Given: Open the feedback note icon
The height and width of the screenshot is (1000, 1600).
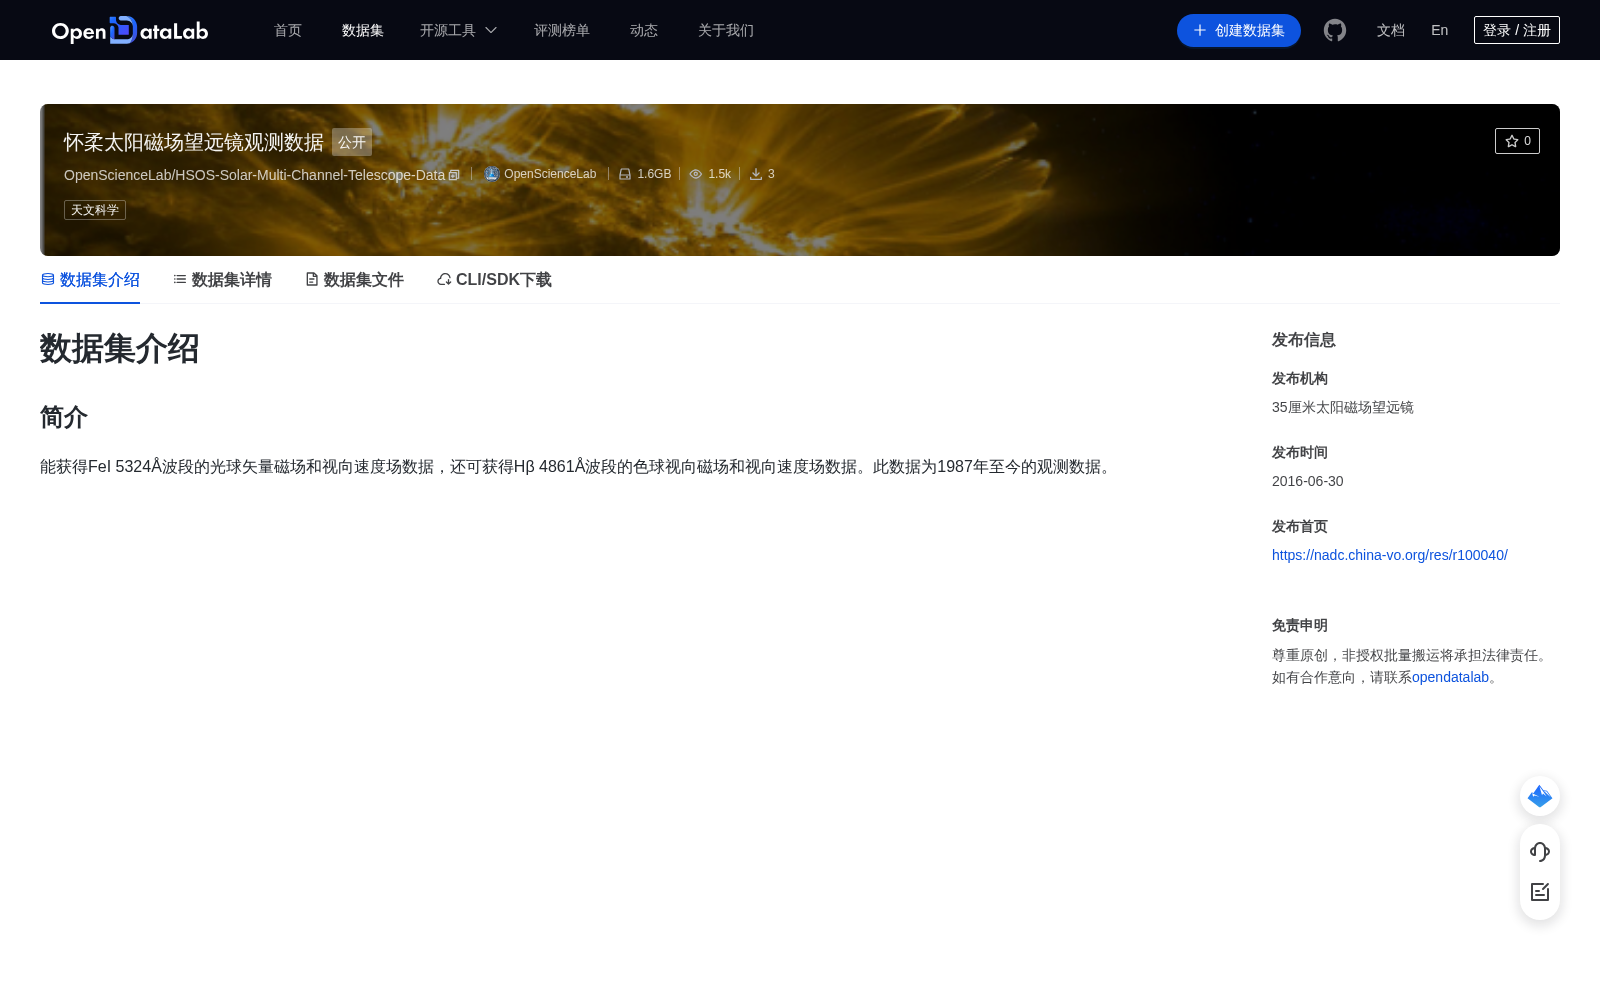Looking at the screenshot, I should [x=1540, y=892].
